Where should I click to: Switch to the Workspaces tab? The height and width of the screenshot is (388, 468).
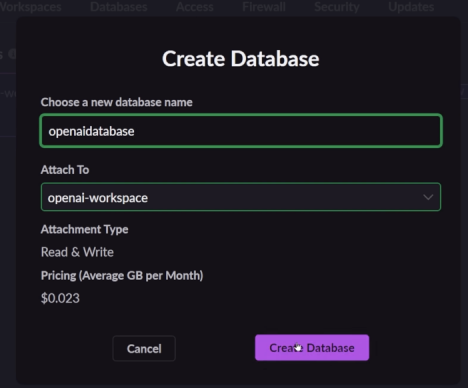[30, 7]
